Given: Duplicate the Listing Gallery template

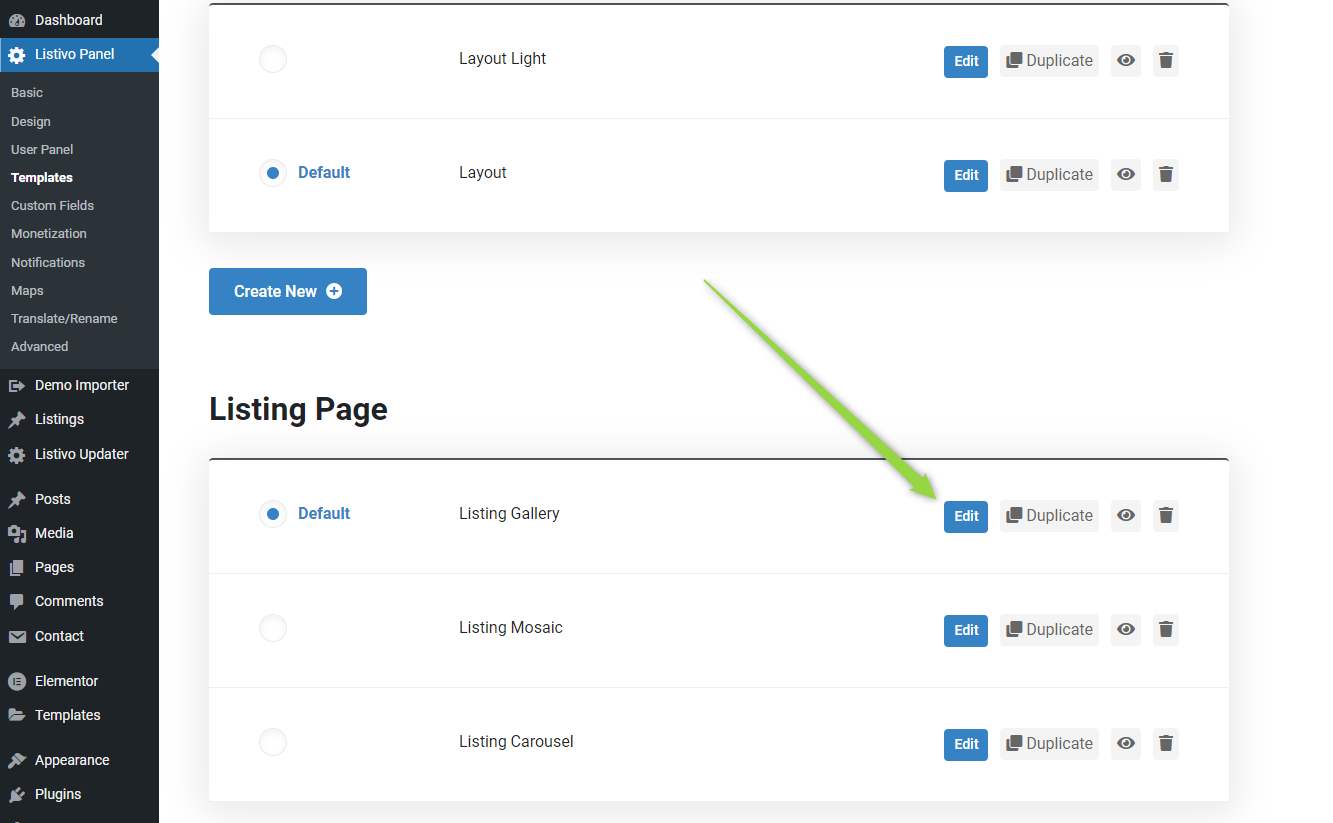Looking at the screenshot, I should click(1049, 516).
